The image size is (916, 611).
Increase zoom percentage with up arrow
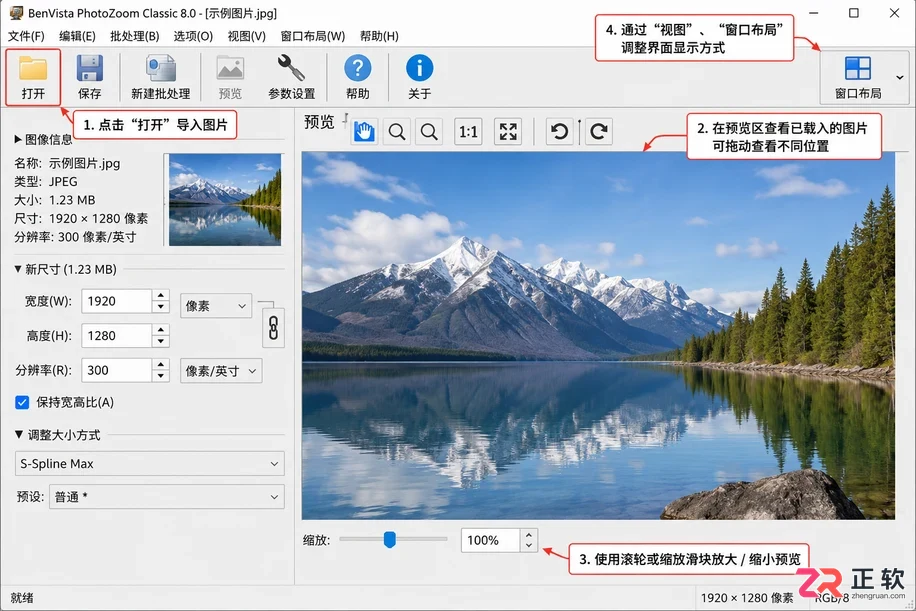[529, 534]
